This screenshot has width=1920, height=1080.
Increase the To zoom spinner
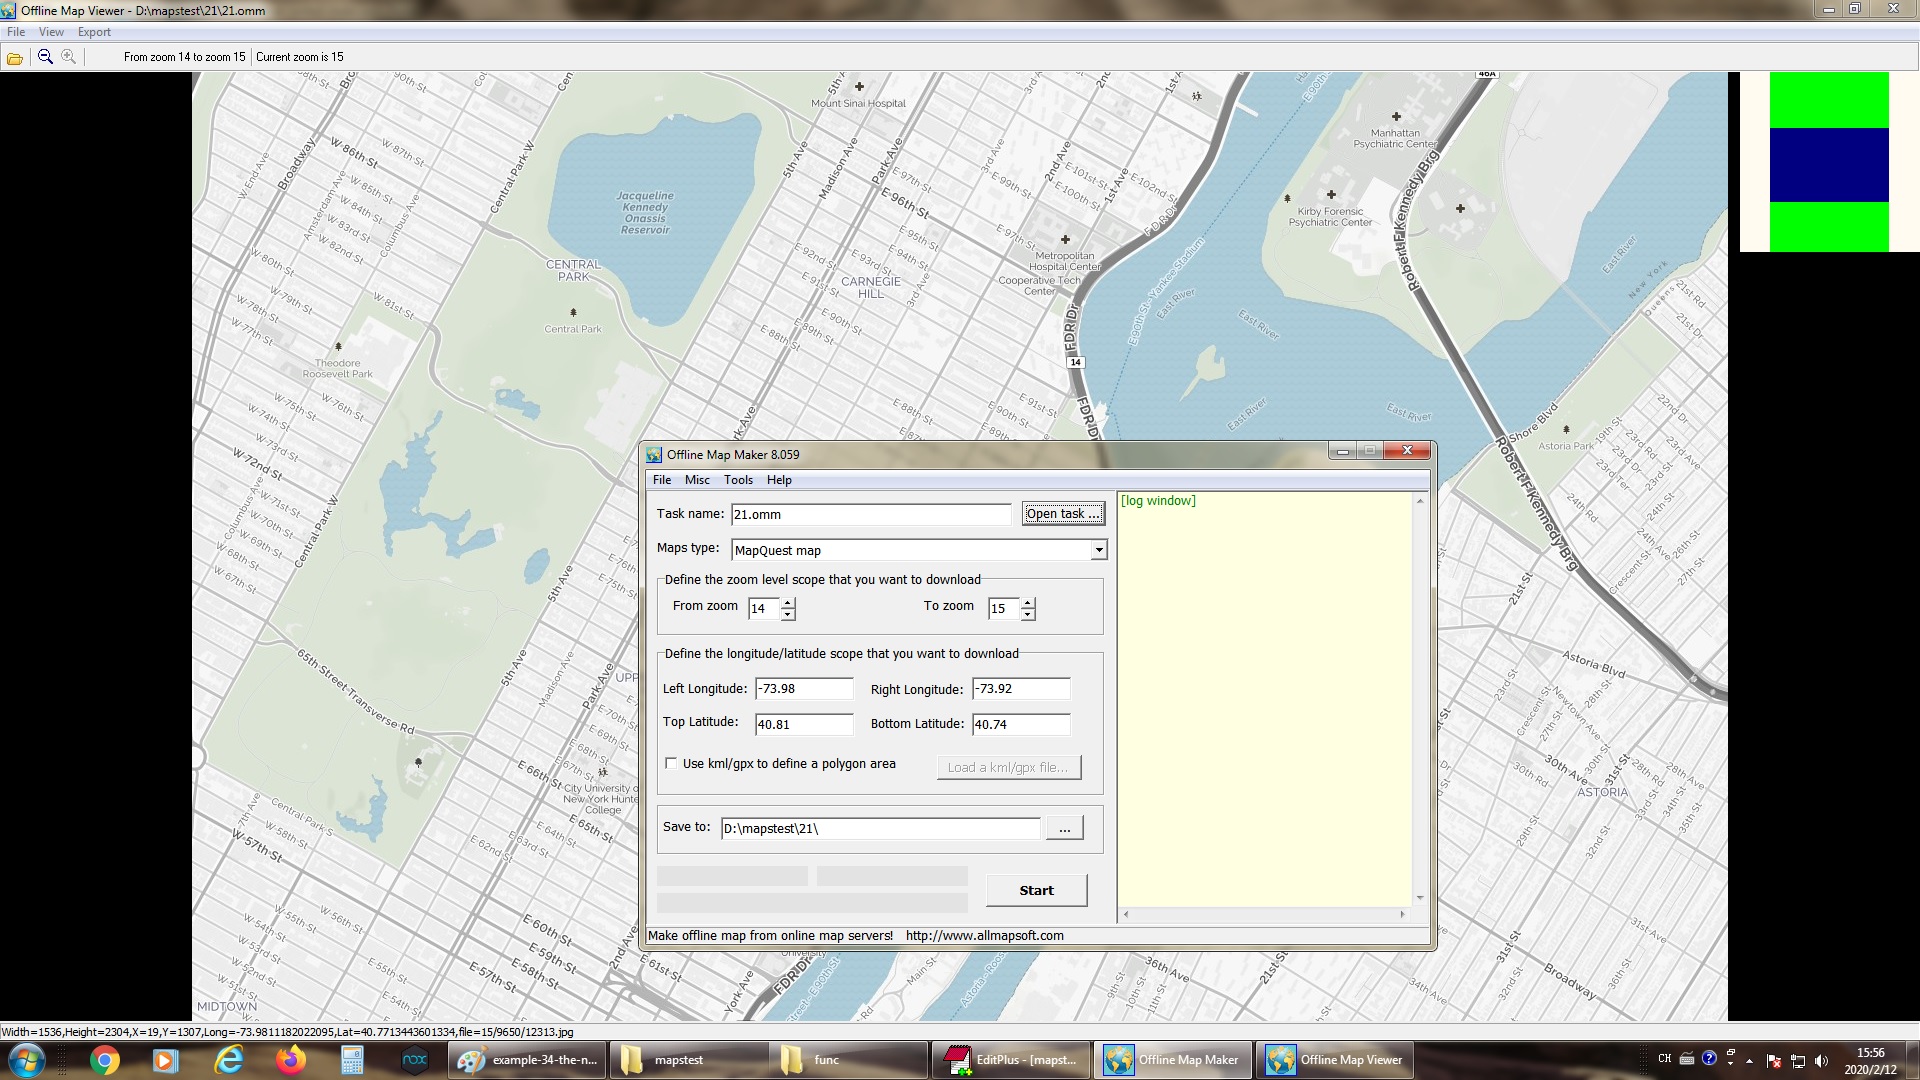1028,603
